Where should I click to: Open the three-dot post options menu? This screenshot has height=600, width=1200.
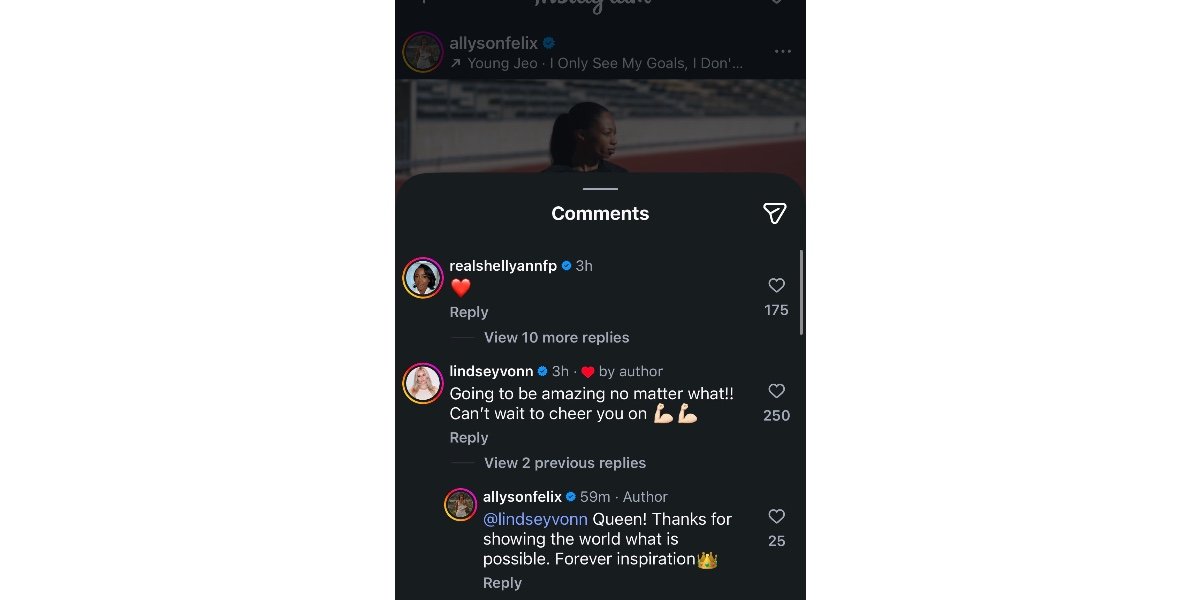pos(783,51)
